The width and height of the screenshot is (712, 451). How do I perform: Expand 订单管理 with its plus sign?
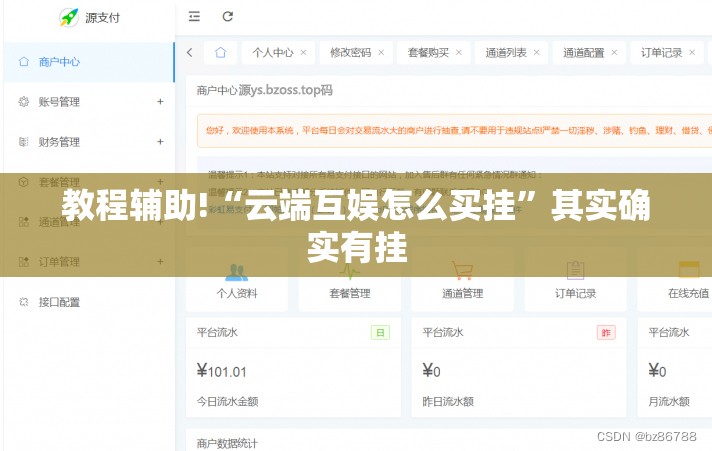point(160,262)
